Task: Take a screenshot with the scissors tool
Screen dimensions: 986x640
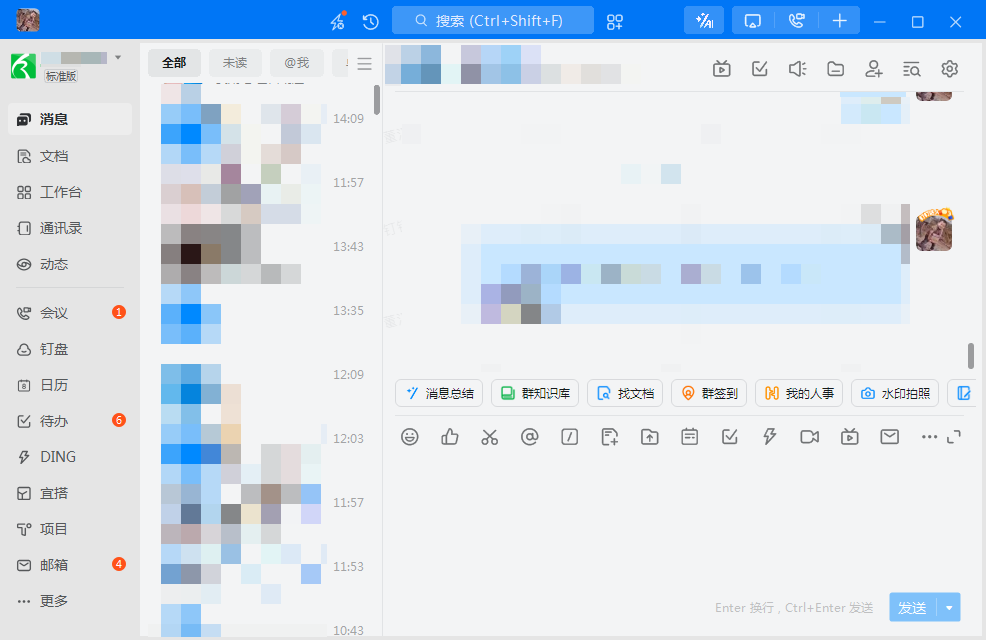Action: [x=489, y=437]
